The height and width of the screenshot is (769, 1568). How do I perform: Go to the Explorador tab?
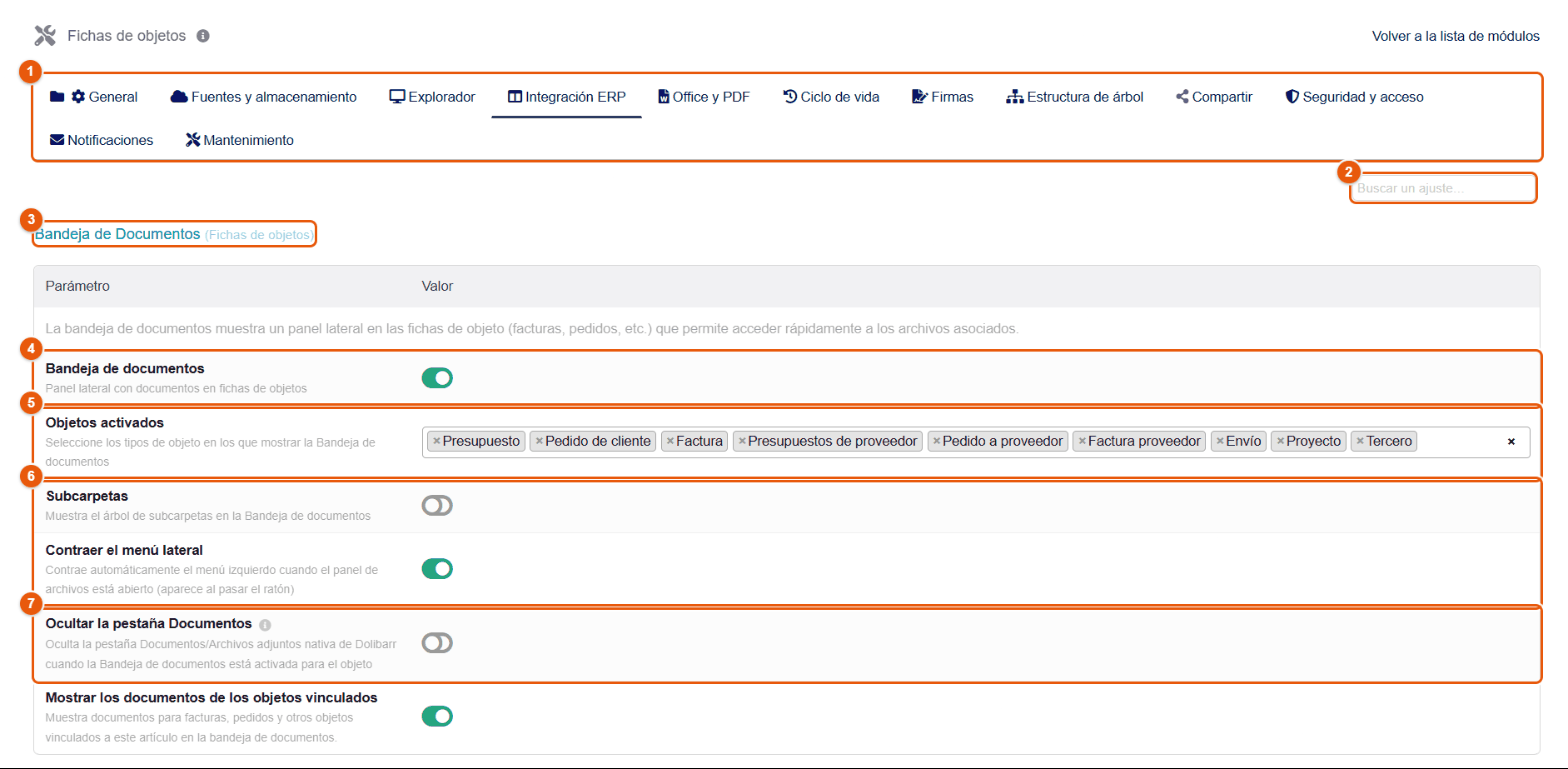coord(432,97)
